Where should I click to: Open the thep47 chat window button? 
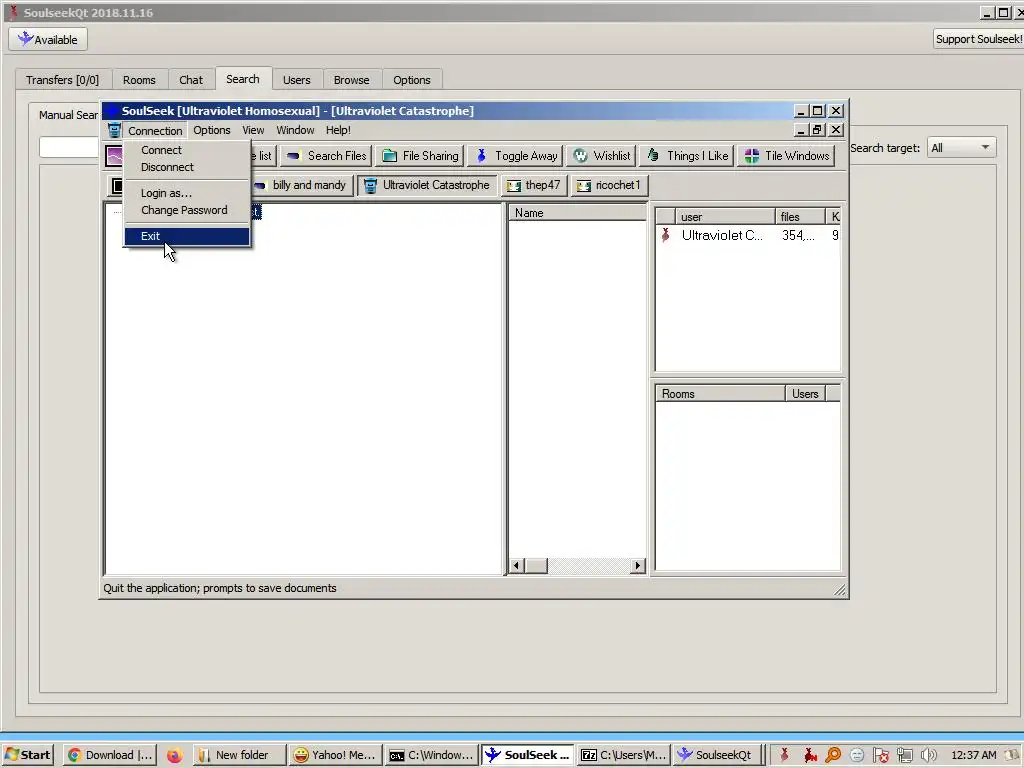click(534, 185)
